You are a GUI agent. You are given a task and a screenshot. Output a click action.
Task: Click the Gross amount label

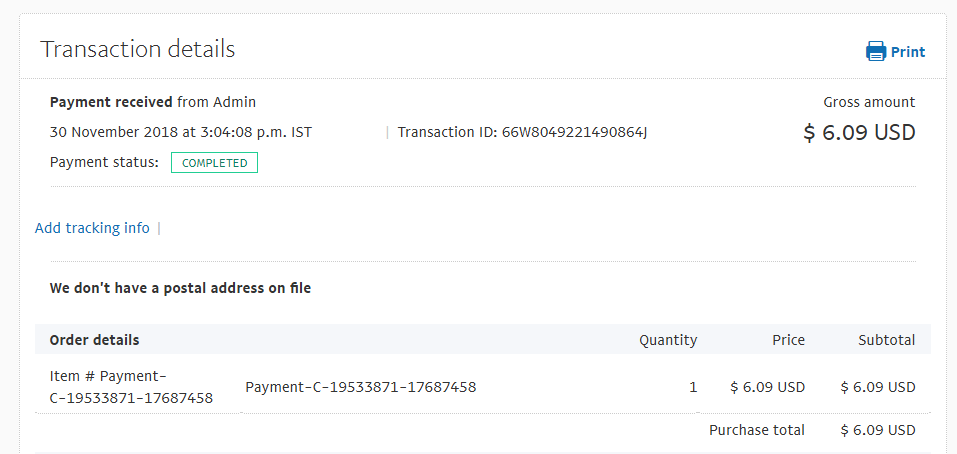pyautogui.click(x=869, y=103)
